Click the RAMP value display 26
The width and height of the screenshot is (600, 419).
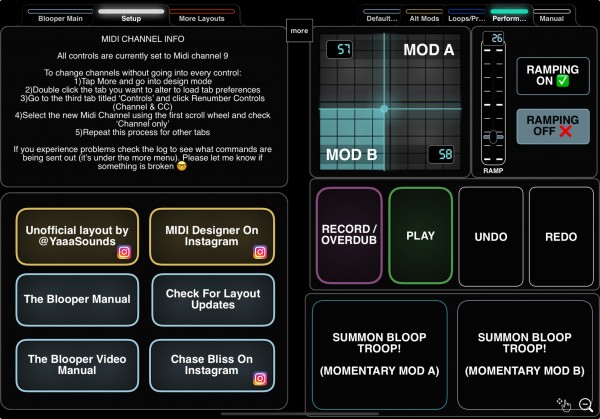493,38
